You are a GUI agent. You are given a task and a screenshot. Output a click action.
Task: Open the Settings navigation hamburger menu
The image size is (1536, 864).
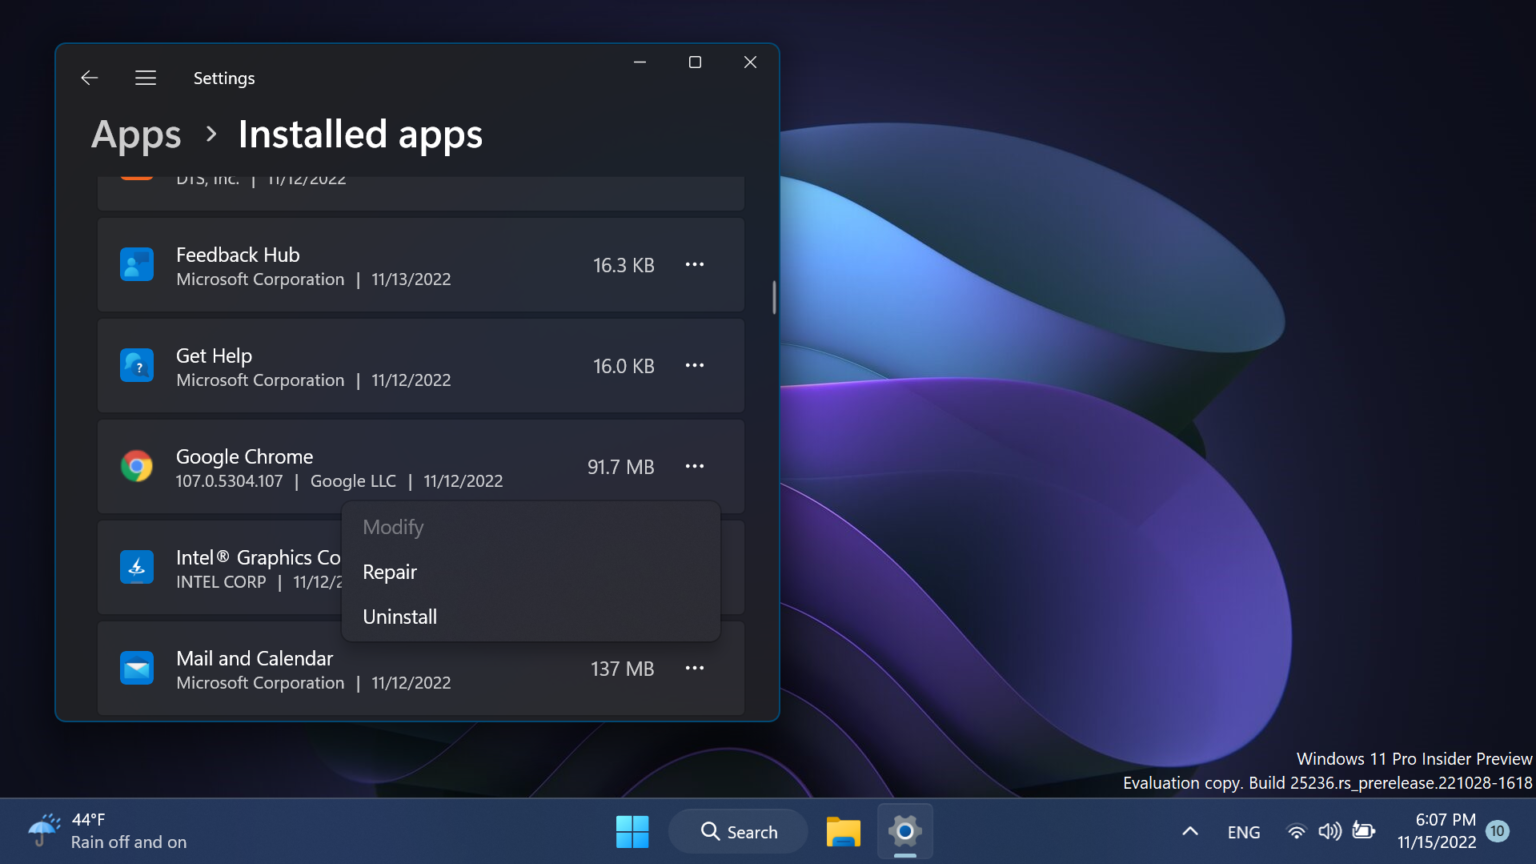145,77
